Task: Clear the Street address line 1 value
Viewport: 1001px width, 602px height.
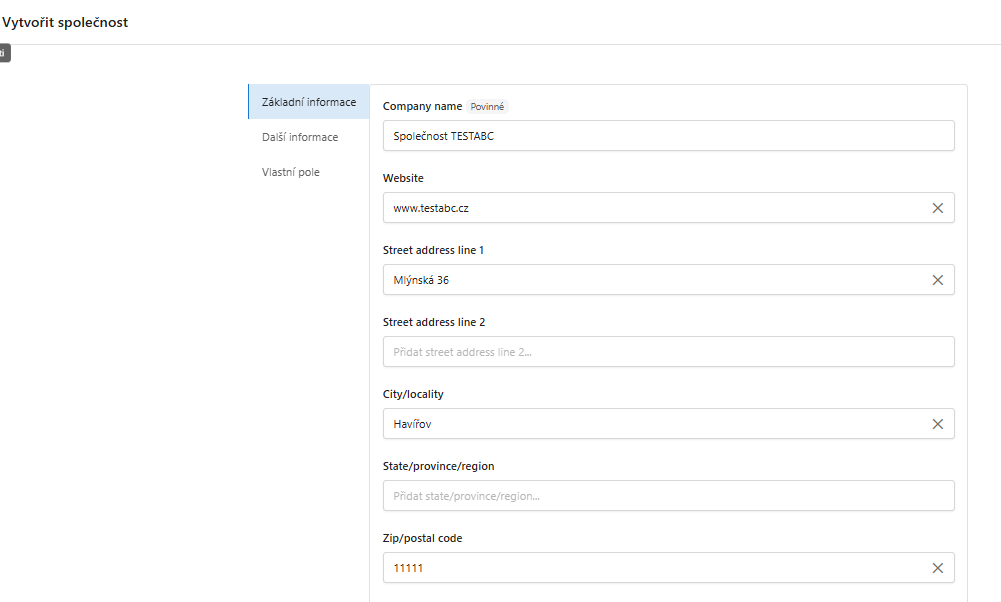Action: (937, 280)
